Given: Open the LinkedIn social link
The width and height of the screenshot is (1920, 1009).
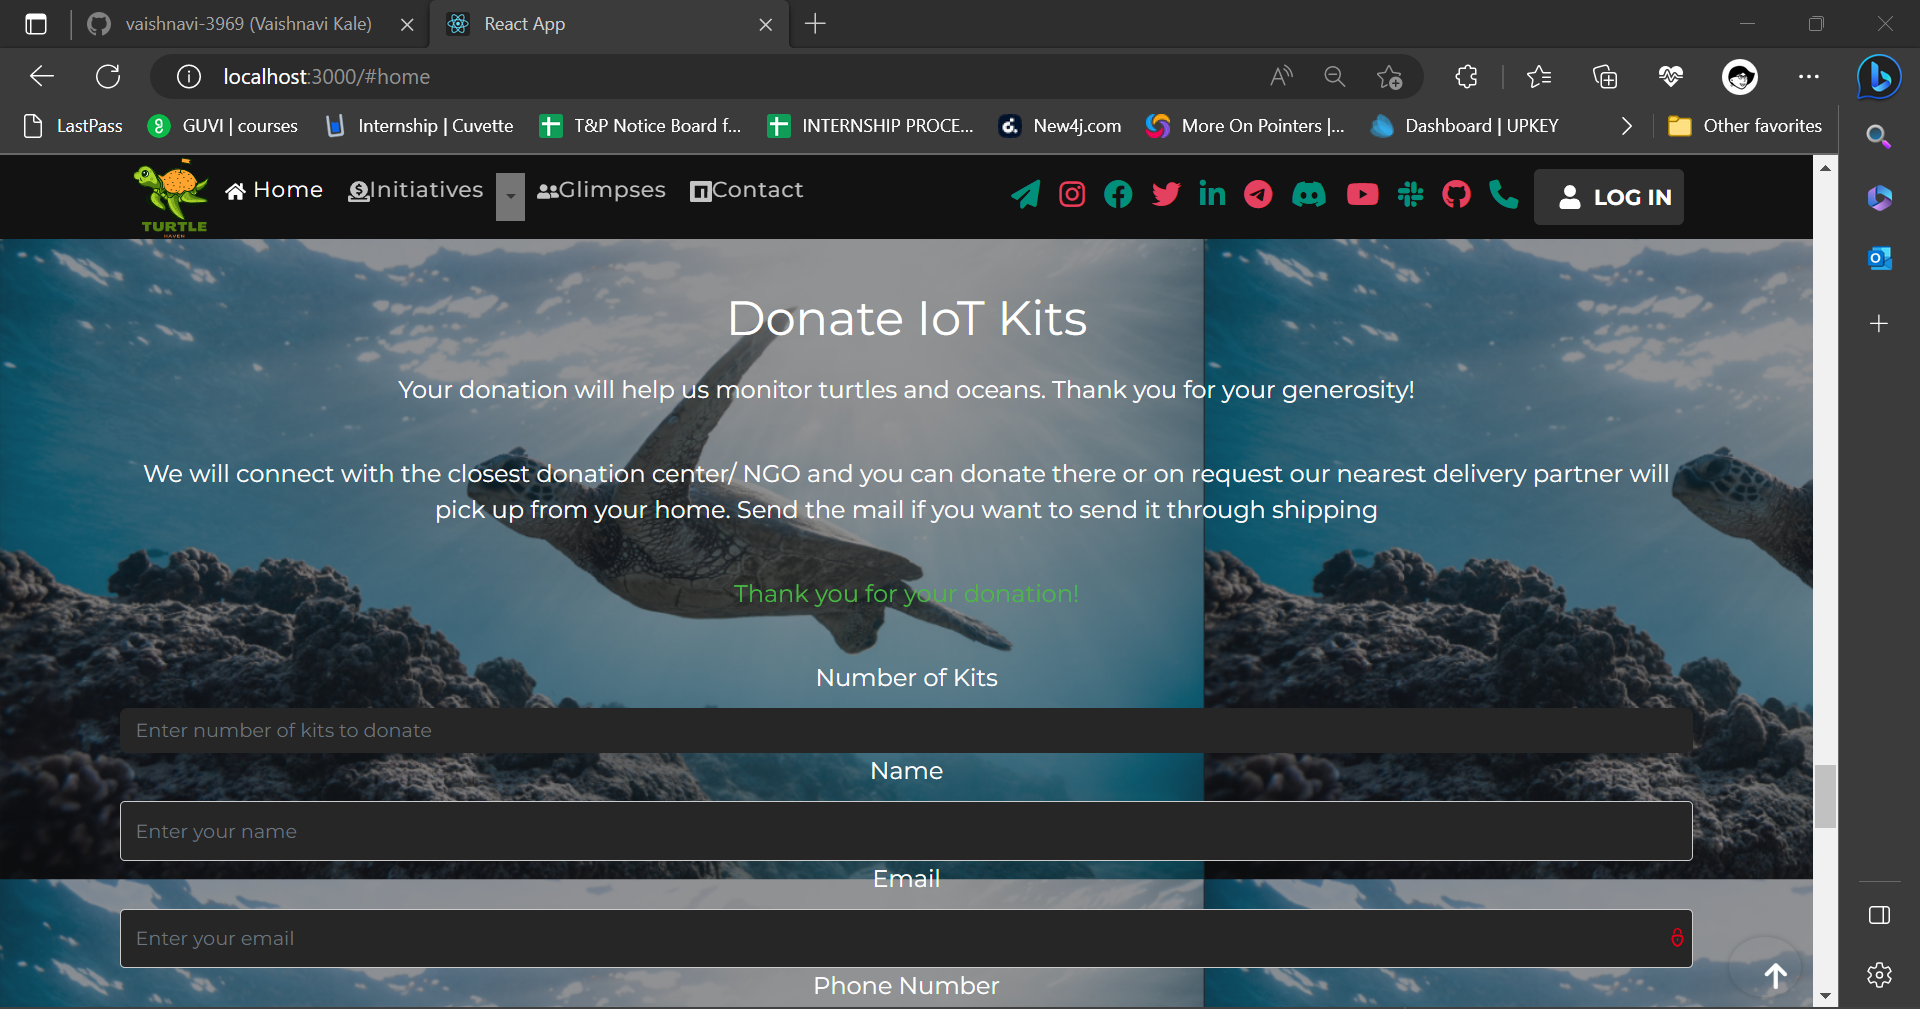Looking at the screenshot, I should (1212, 194).
